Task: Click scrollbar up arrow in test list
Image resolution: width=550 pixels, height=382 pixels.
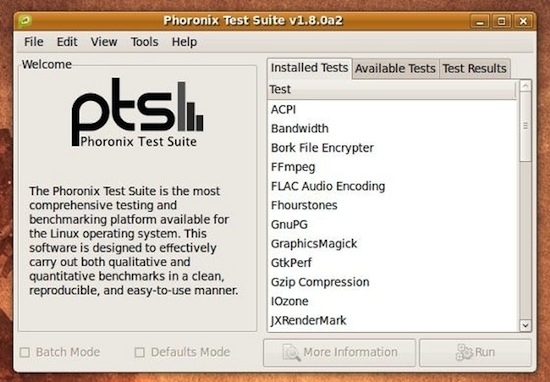Action: [x=525, y=86]
